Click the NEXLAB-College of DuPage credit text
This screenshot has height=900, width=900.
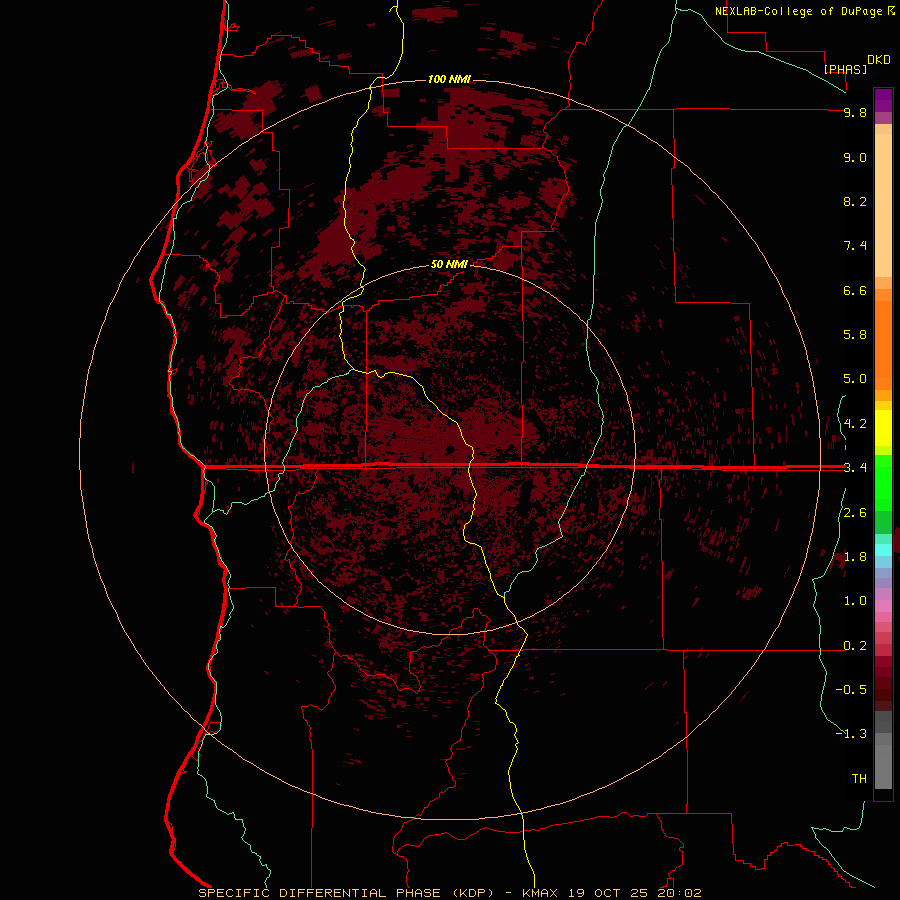(x=805, y=11)
